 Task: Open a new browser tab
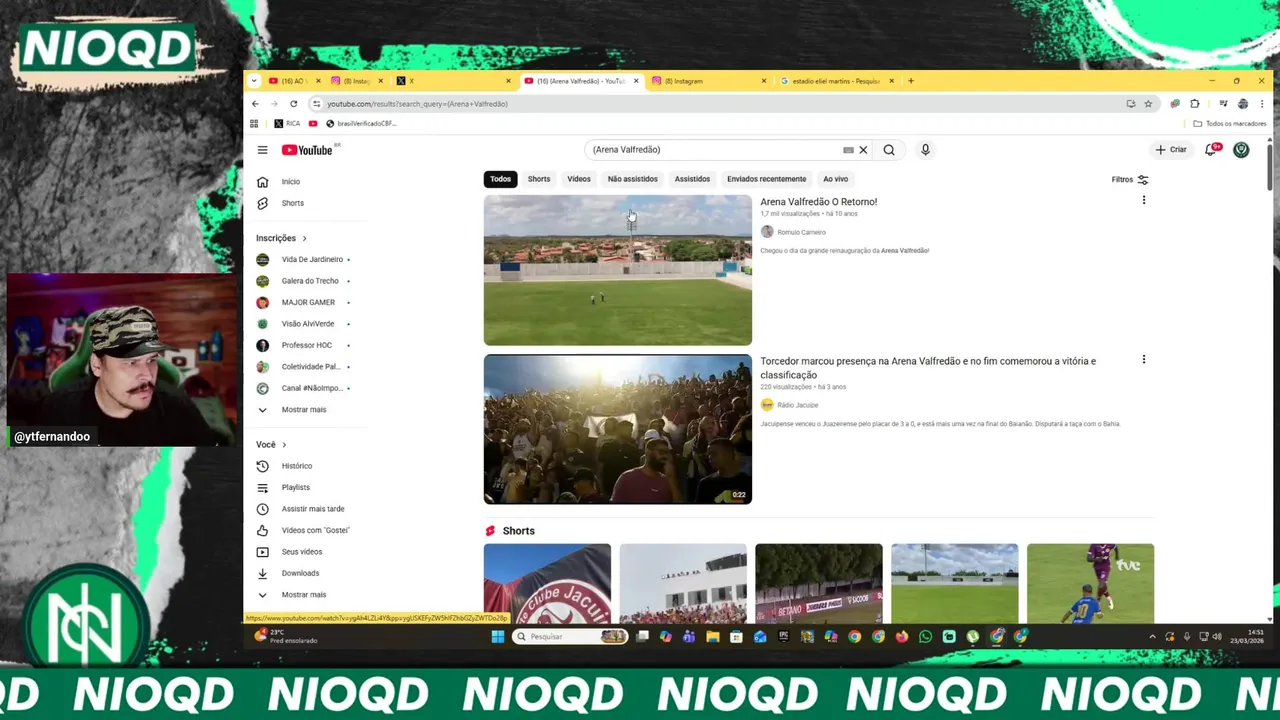point(910,81)
